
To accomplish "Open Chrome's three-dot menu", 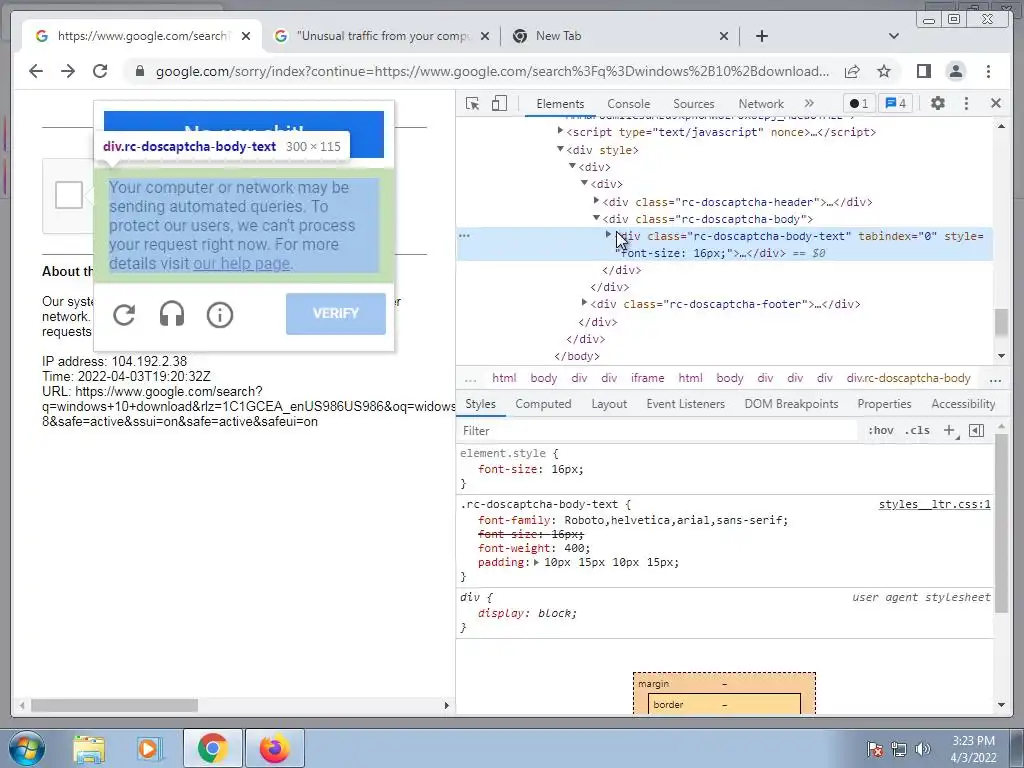I will click(988, 71).
